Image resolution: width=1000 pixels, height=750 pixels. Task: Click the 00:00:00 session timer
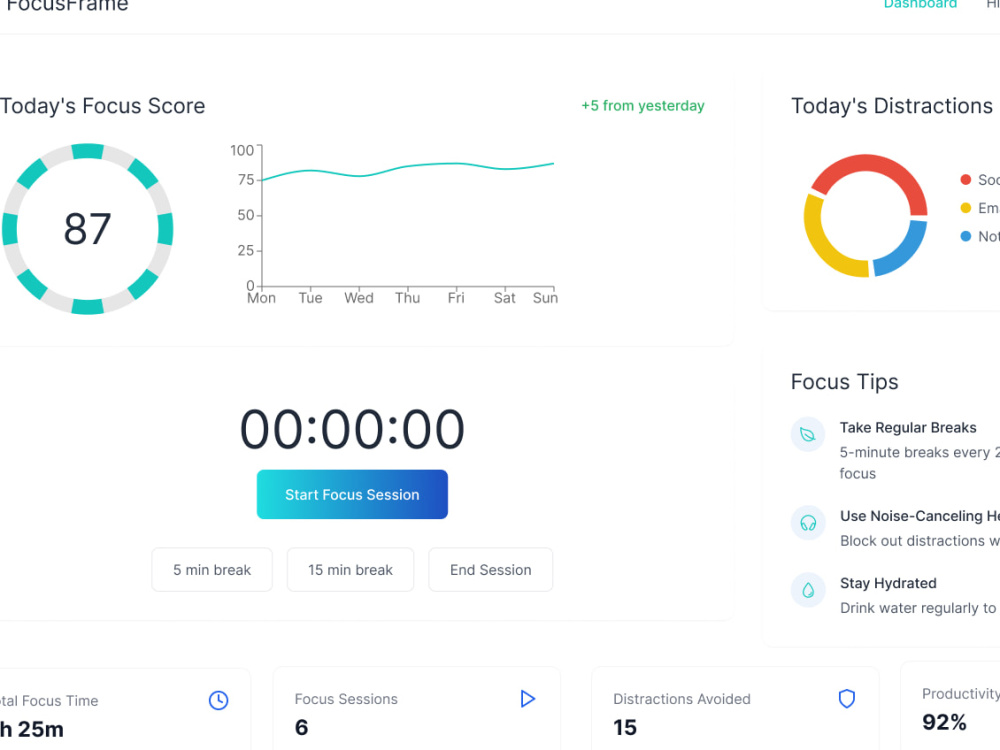pos(352,429)
